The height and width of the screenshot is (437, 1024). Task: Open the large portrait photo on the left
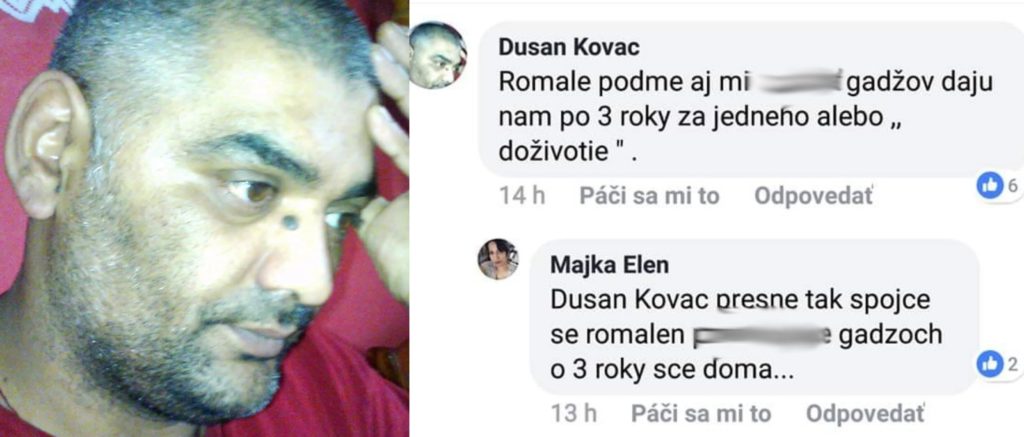click(x=204, y=218)
